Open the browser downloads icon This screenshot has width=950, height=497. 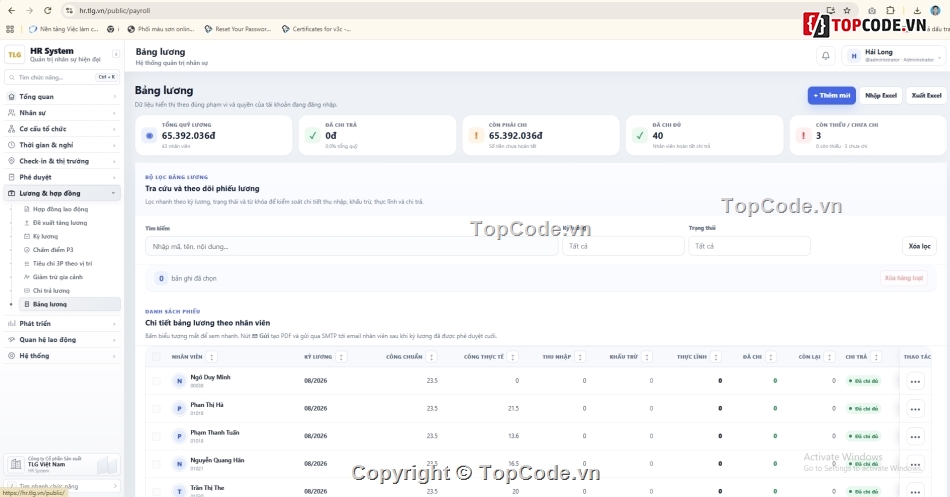click(917, 10)
